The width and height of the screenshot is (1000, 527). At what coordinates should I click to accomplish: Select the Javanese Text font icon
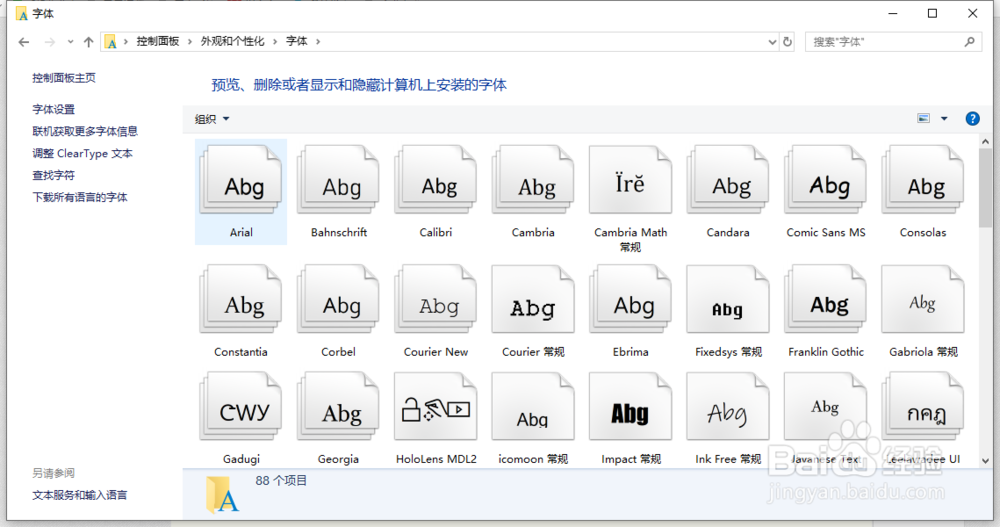(825, 406)
